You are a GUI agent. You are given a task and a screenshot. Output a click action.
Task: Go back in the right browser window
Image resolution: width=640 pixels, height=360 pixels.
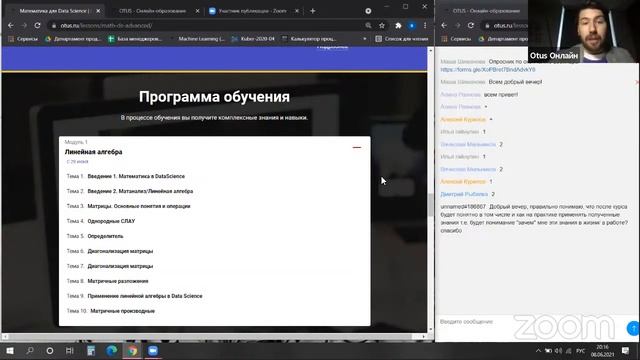pos(444,25)
